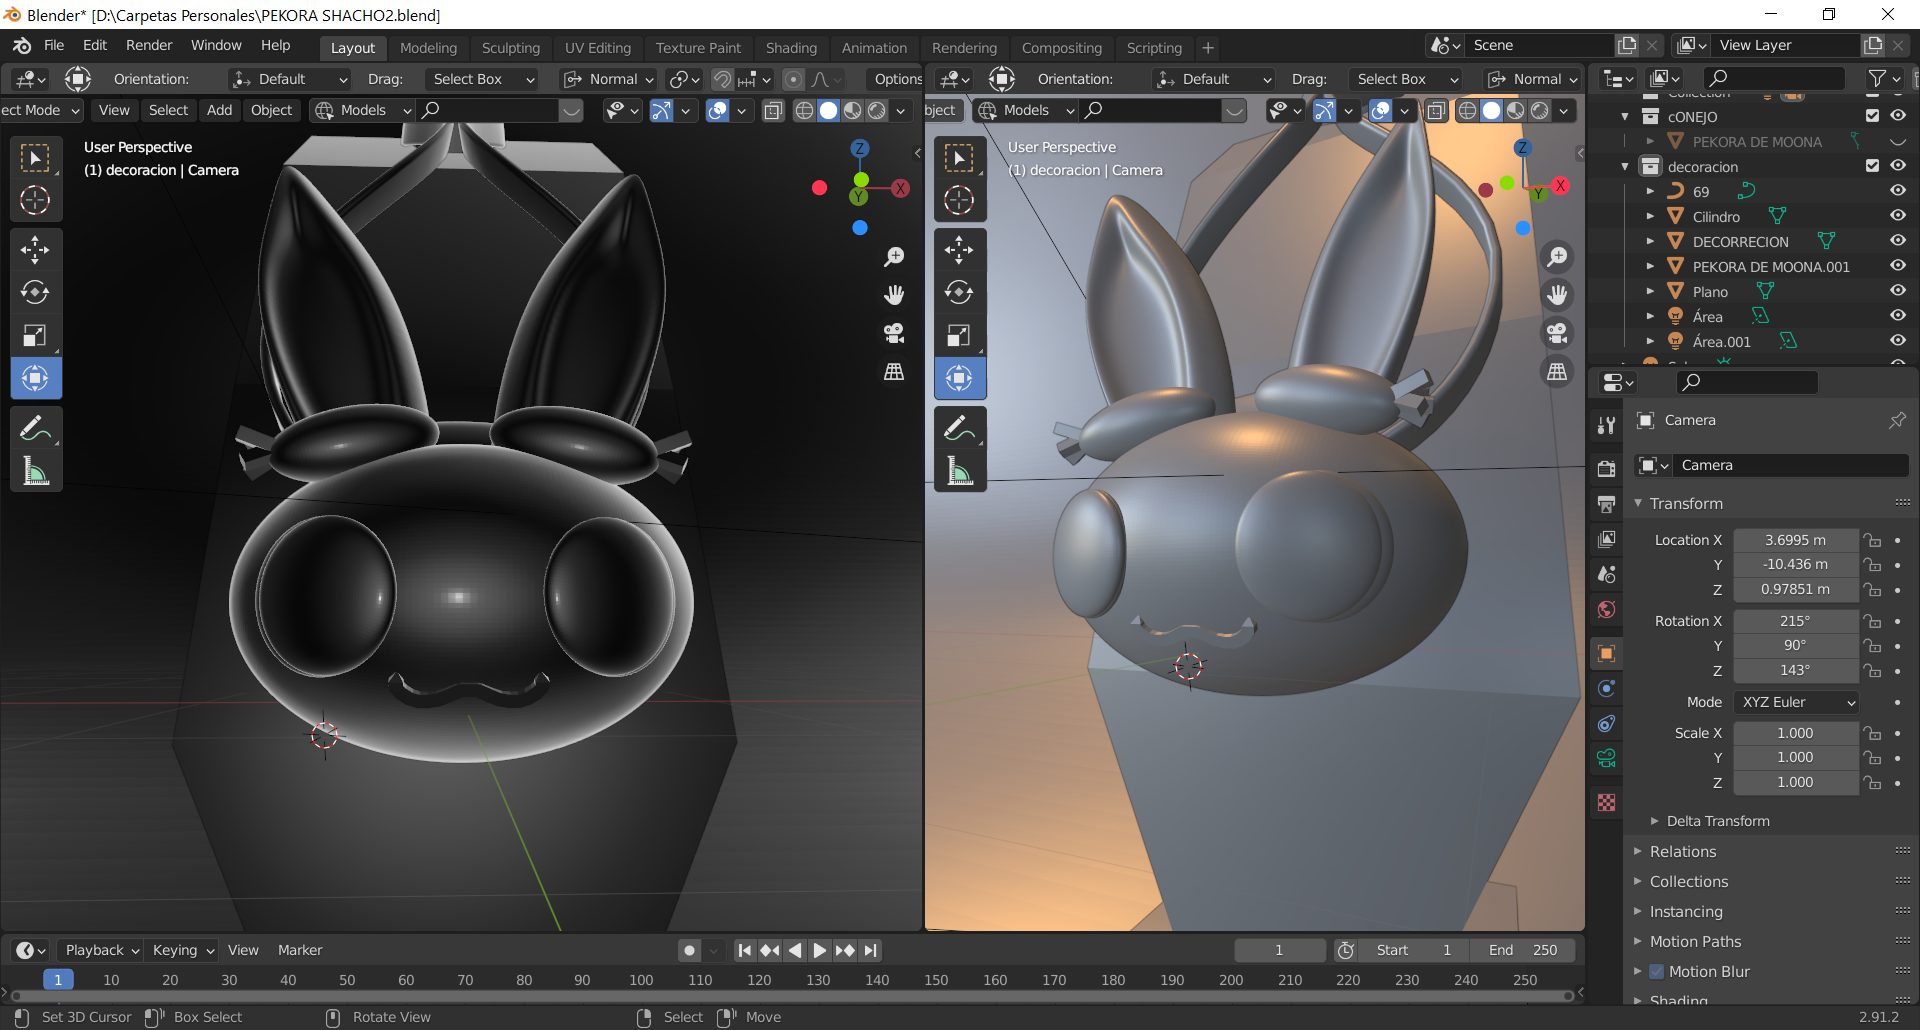Hide the Cilindro object with eye icon
Image resolution: width=1920 pixels, height=1030 pixels.
(1897, 216)
